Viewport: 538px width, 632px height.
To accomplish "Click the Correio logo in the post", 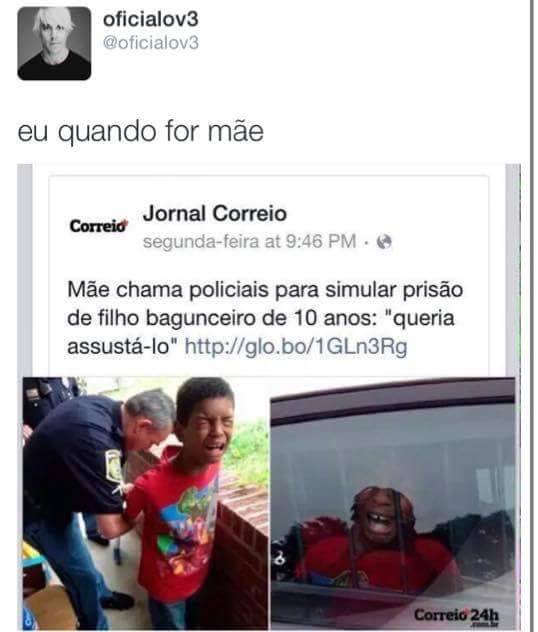I will point(98,226).
